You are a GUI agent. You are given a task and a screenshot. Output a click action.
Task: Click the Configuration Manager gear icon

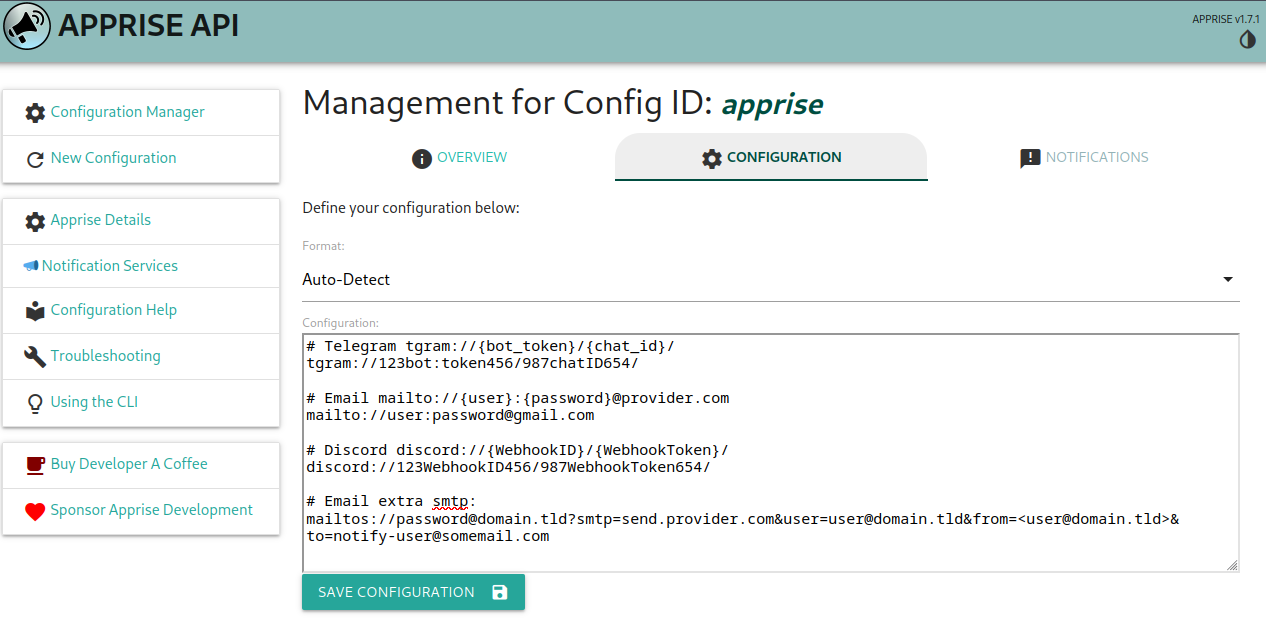35,113
